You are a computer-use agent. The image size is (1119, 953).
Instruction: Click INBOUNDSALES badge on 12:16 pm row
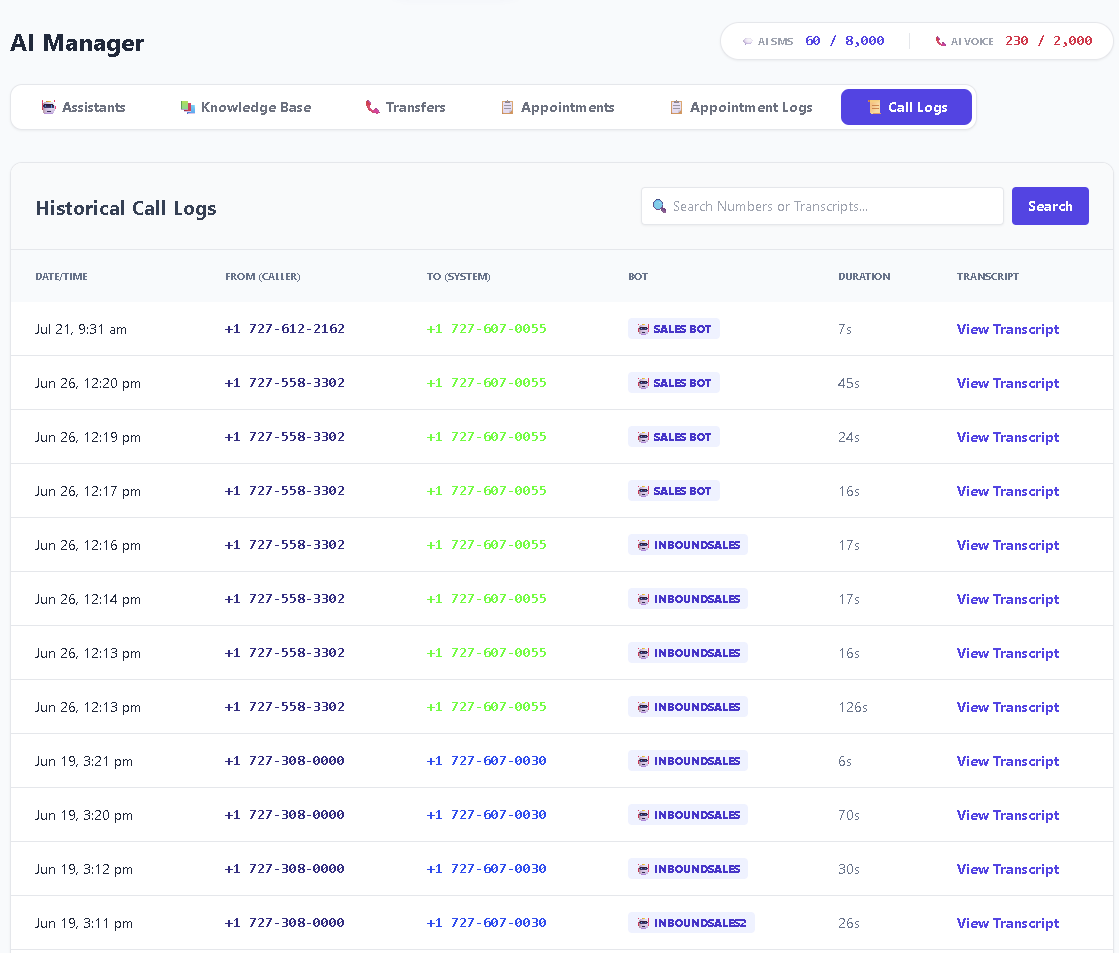pyautogui.click(x=688, y=545)
